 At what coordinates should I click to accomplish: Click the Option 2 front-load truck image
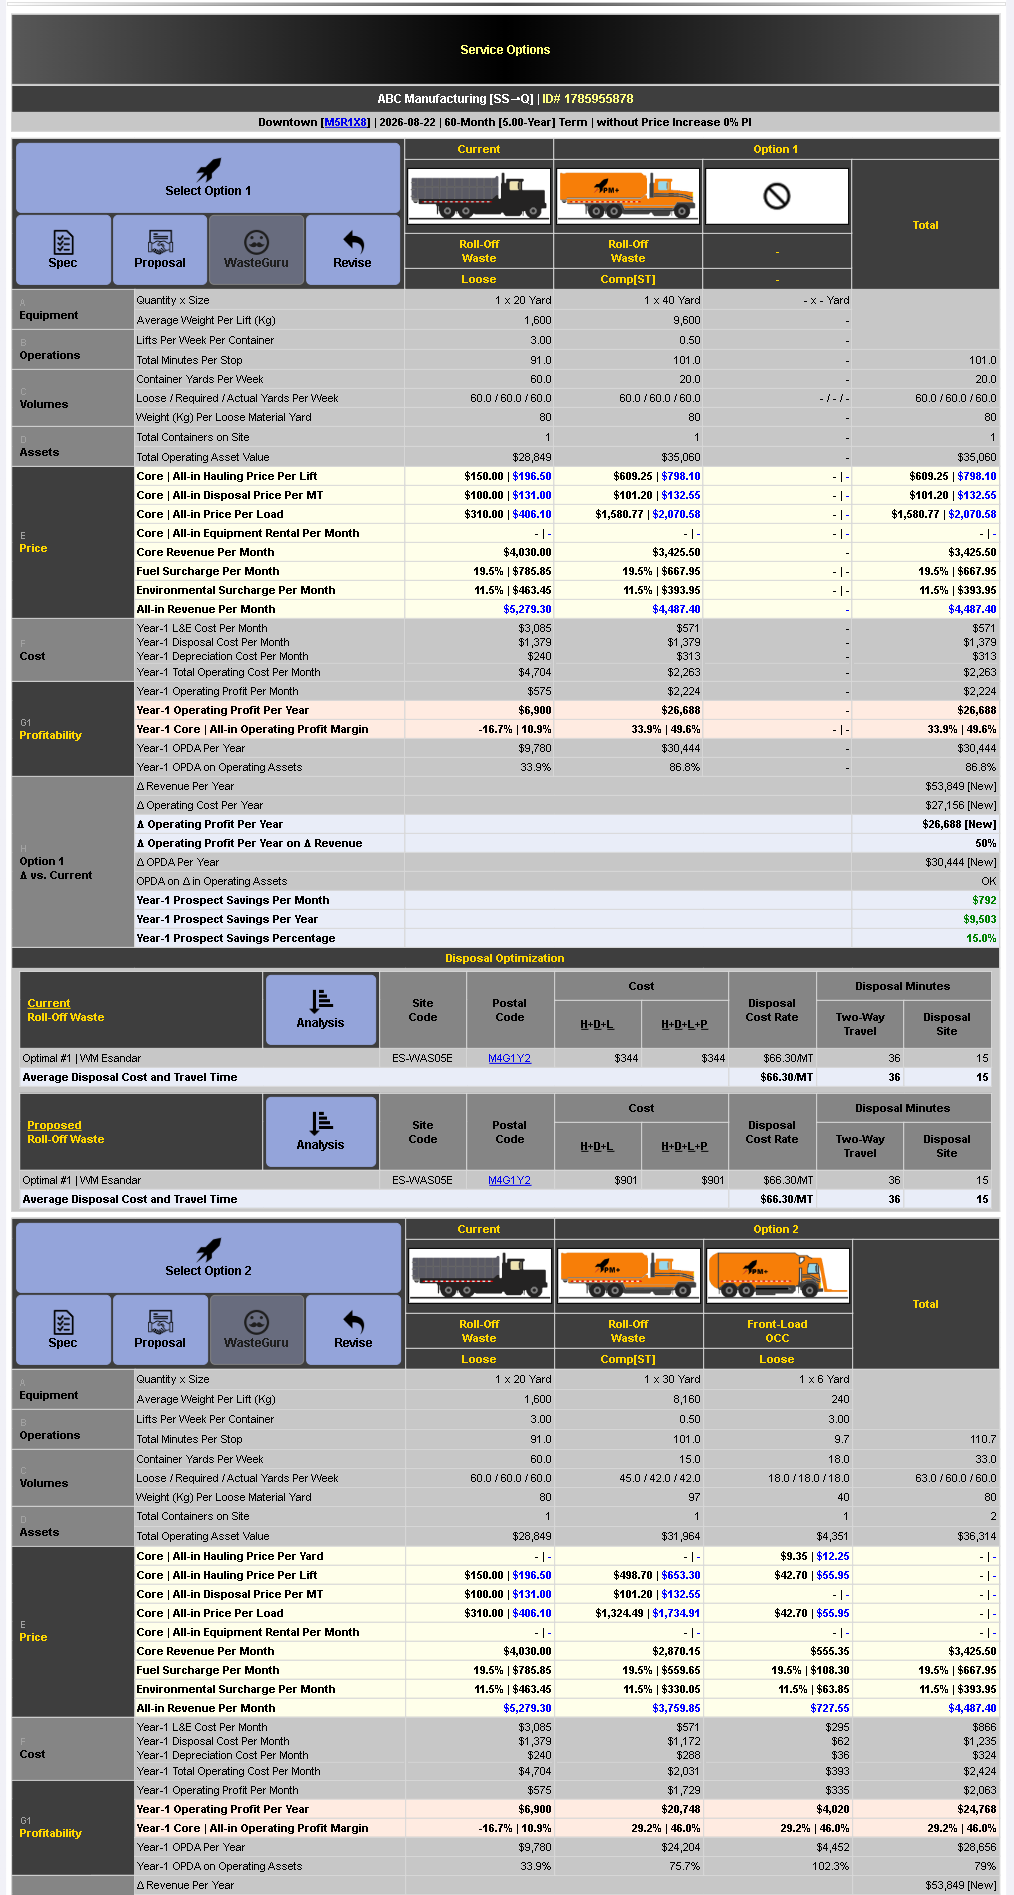click(x=777, y=1275)
